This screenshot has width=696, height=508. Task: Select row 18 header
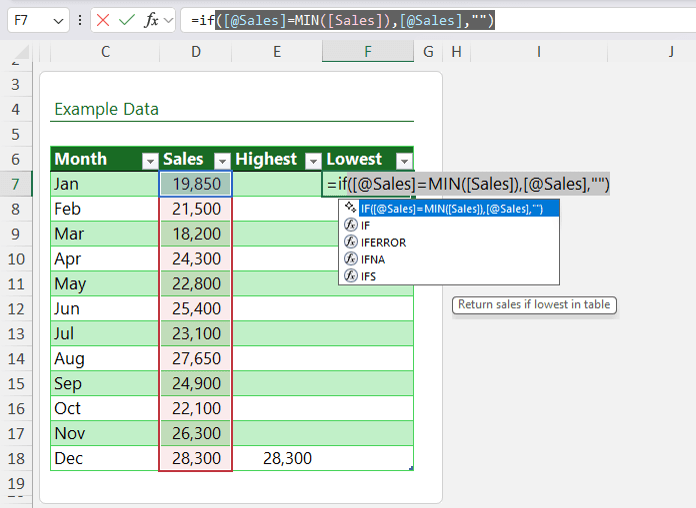(x=16, y=458)
